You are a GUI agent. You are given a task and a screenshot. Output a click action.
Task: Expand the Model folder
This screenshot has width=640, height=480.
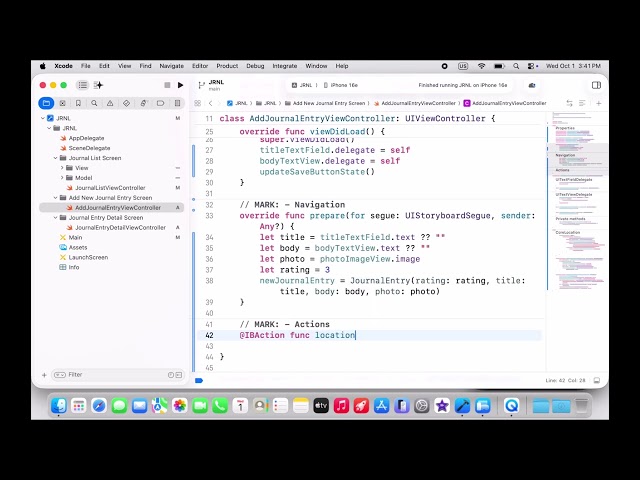point(62,178)
